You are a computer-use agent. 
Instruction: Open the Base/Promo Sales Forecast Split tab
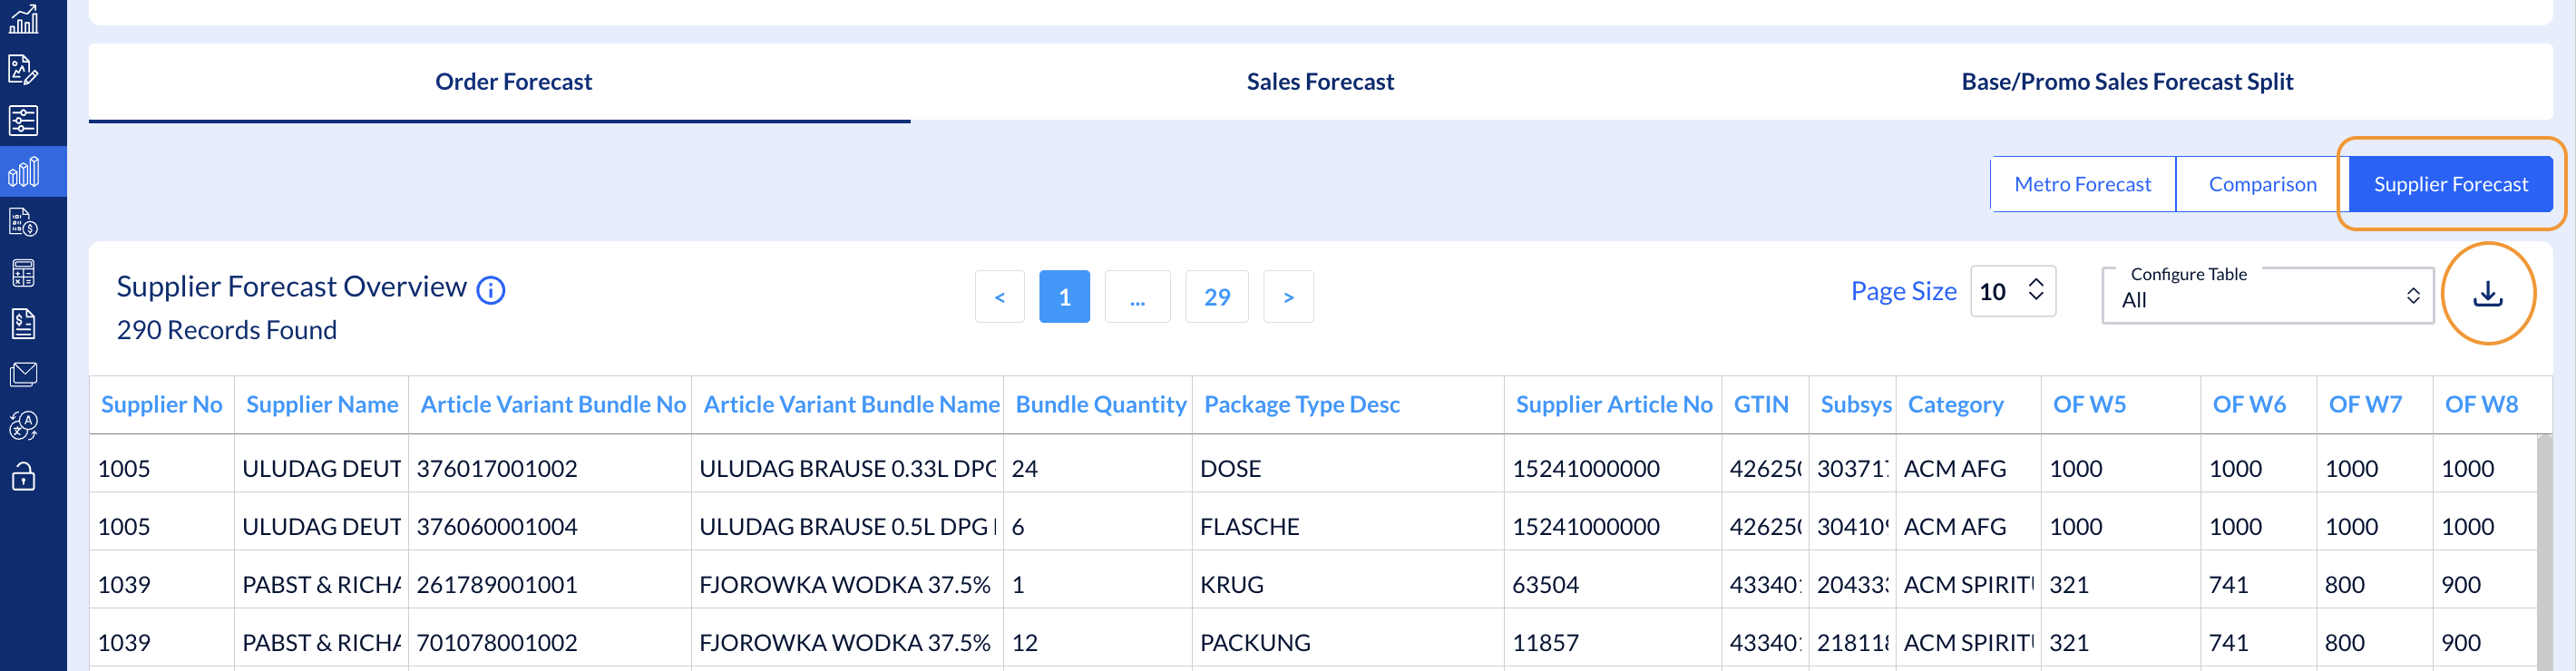pos(2126,82)
